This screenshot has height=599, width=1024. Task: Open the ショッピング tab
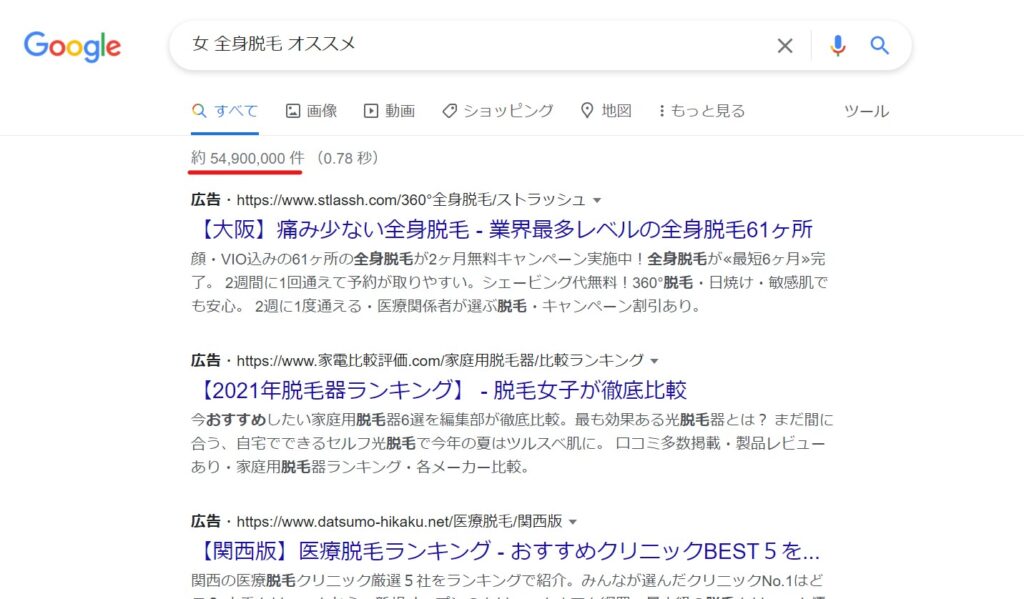click(498, 110)
